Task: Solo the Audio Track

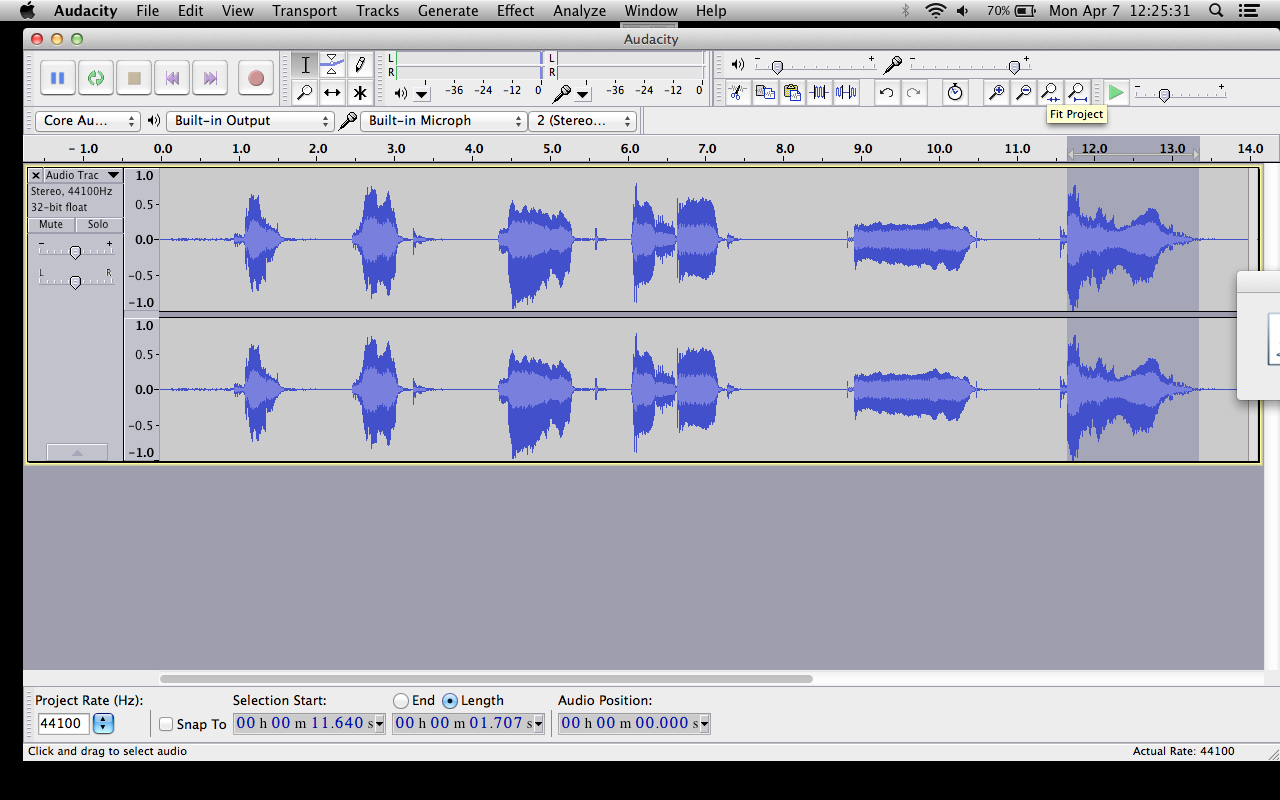Action: [x=98, y=225]
